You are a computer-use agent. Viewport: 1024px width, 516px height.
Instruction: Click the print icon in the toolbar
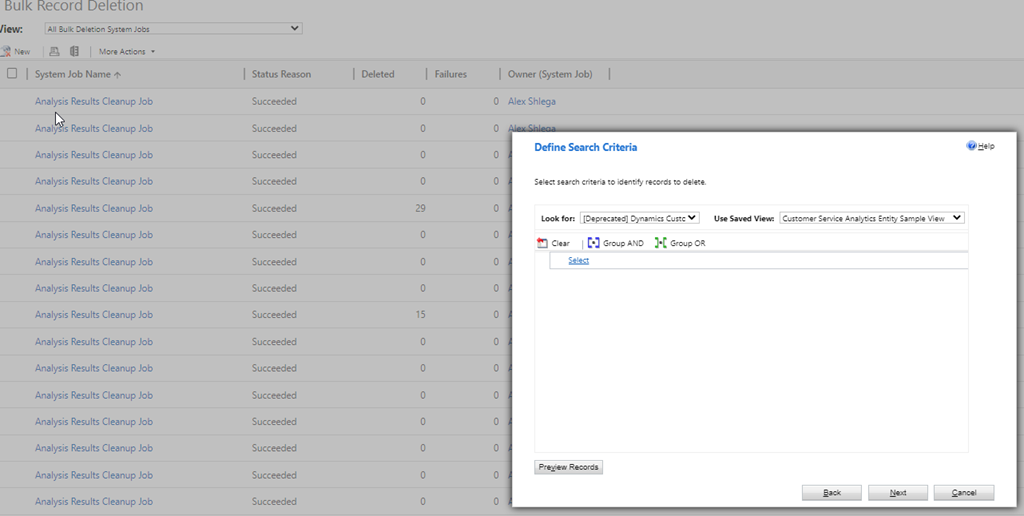click(x=54, y=51)
